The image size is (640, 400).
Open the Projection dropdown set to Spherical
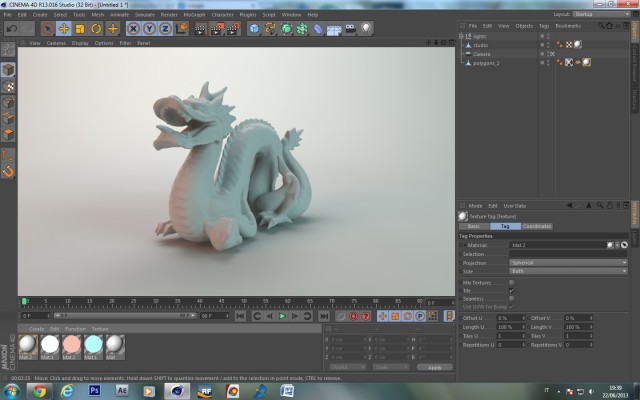(568, 263)
